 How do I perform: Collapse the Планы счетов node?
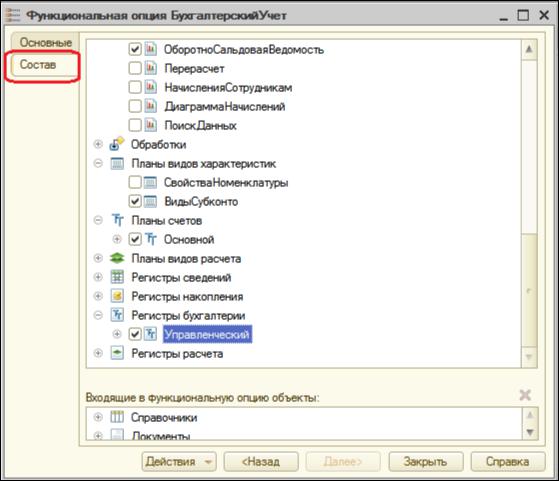click(98, 220)
